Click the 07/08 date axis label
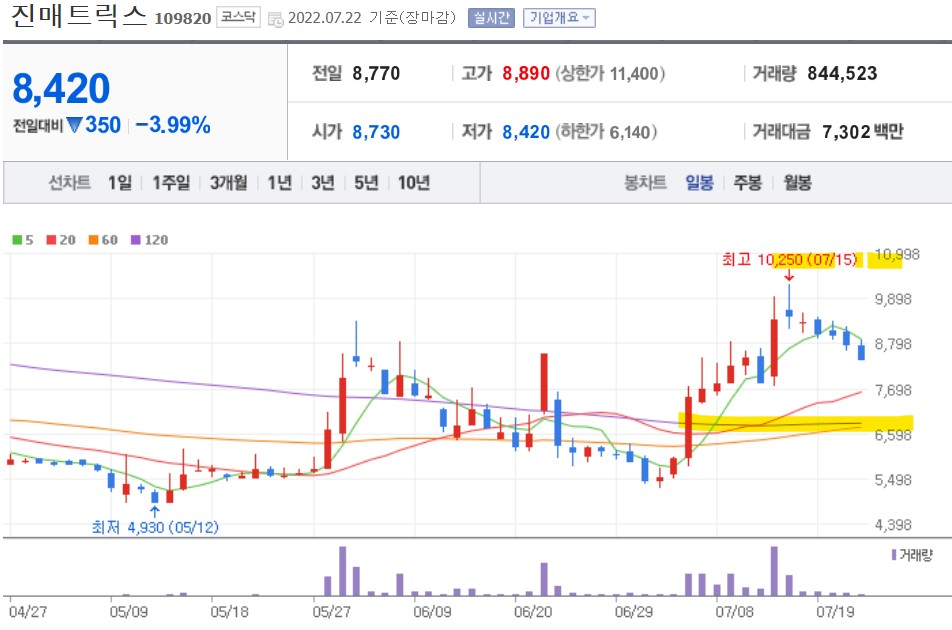Image resolution: width=952 pixels, height=630 pixels. click(735, 611)
